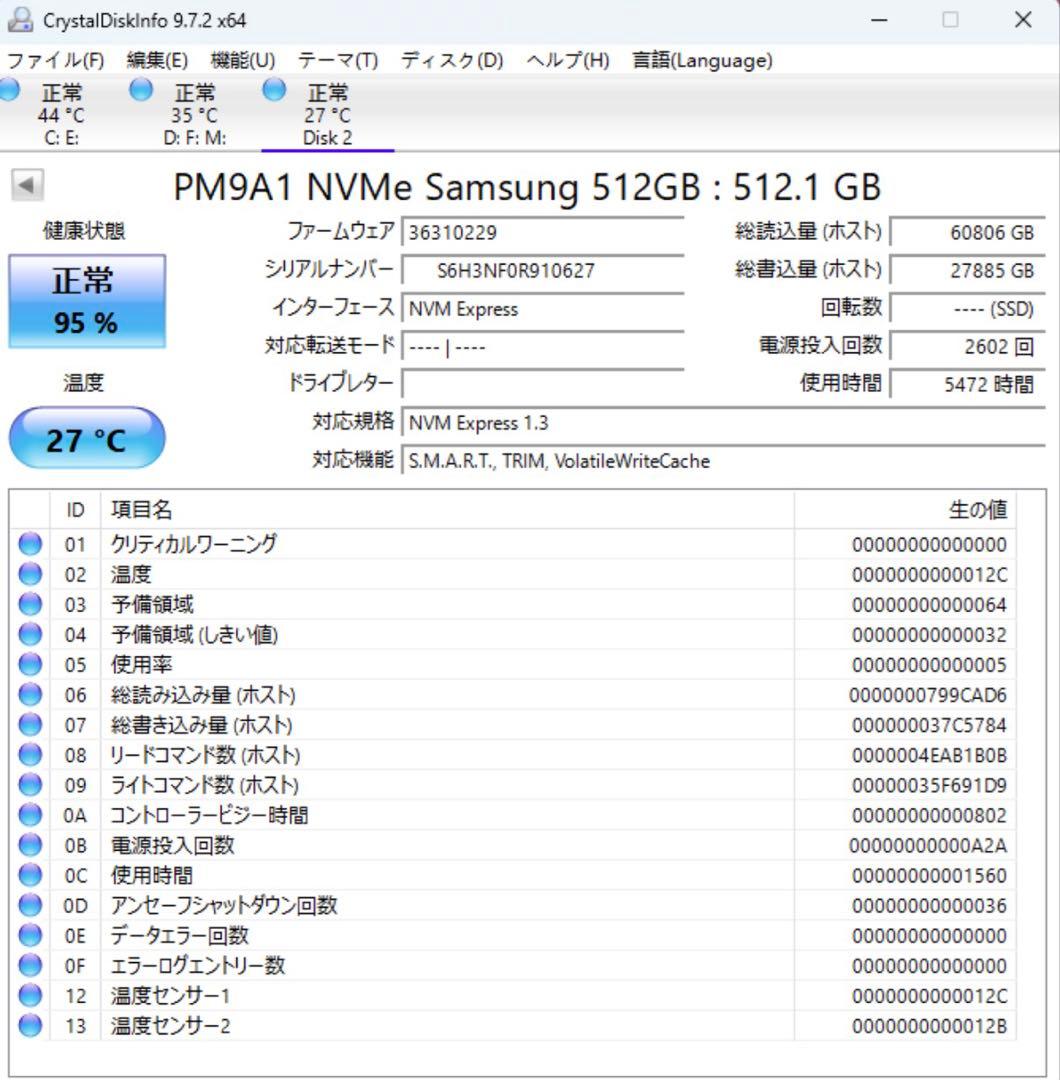The image size is (1060, 1080).
Task: Click raw value 0000004EAB1B0B
Action: 929,755
